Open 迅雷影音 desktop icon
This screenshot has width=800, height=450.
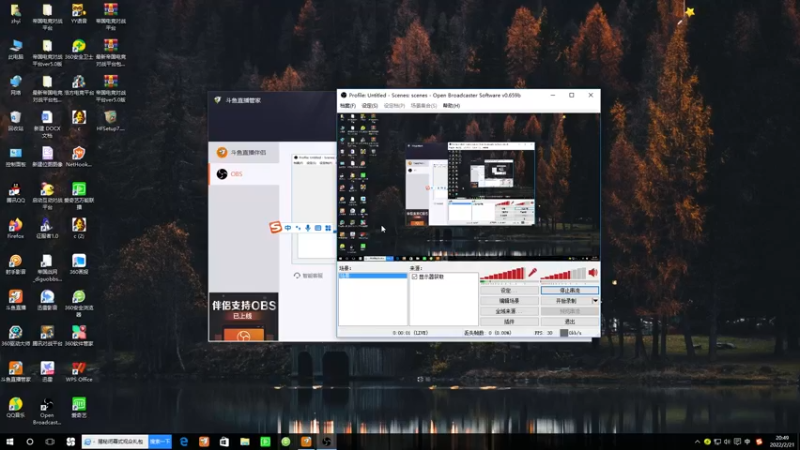47,300
